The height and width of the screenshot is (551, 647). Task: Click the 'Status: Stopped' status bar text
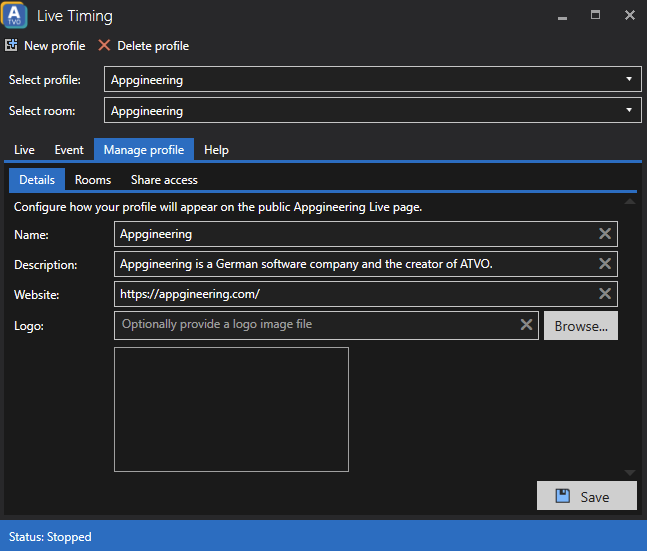tap(50, 537)
